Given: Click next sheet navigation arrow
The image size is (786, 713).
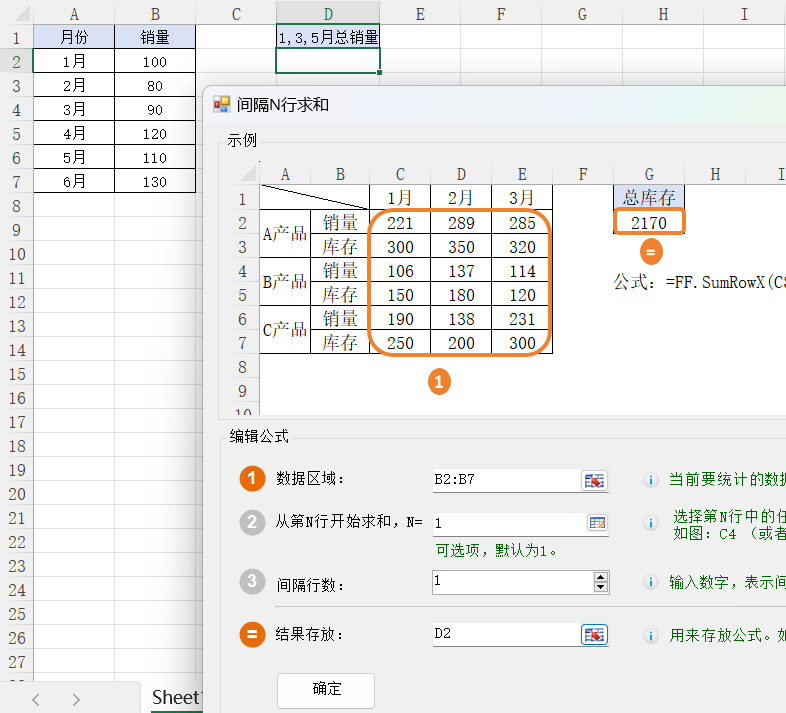Looking at the screenshot, I should (x=76, y=699).
